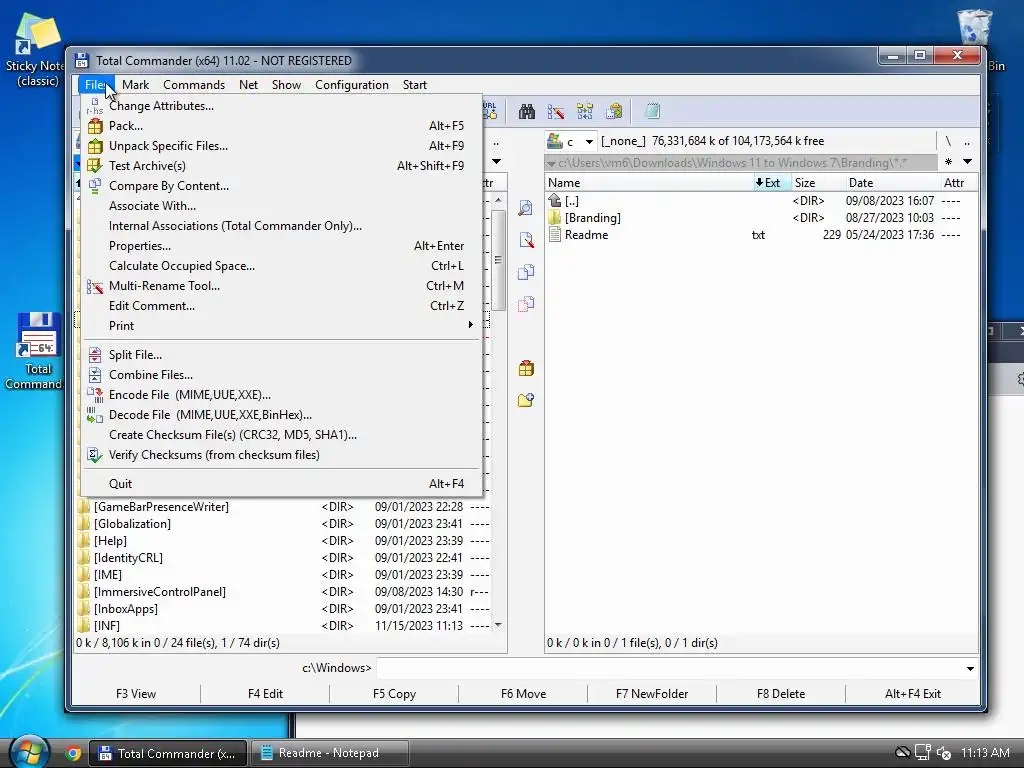Sort right panel by Name column
The width and height of the screenshot is (1024, 768).
pyautogui.click(x=648, y=183)
